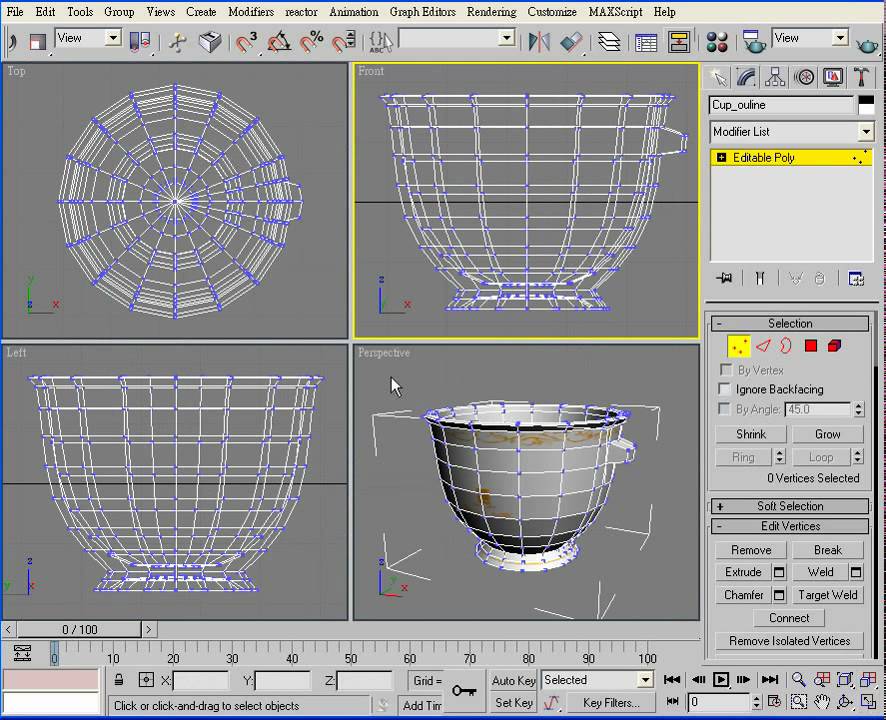The image size is (886, 720).
Task: Click the Cup_ouline object name field
Action: (781, 105)
